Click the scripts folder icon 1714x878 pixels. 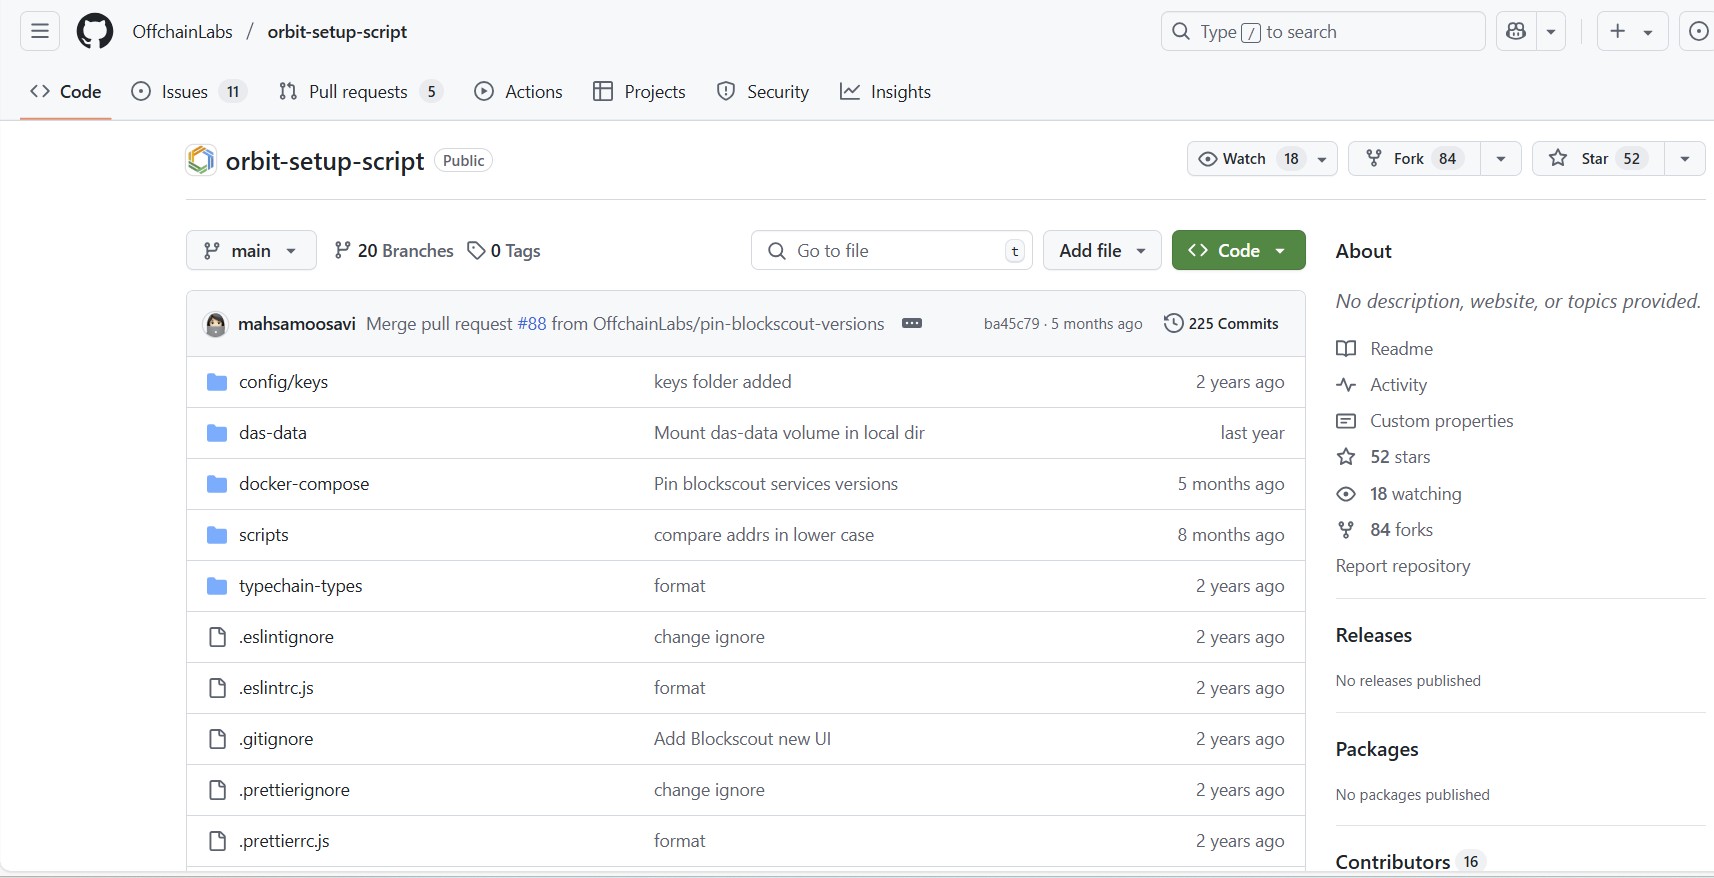(217, 535)
